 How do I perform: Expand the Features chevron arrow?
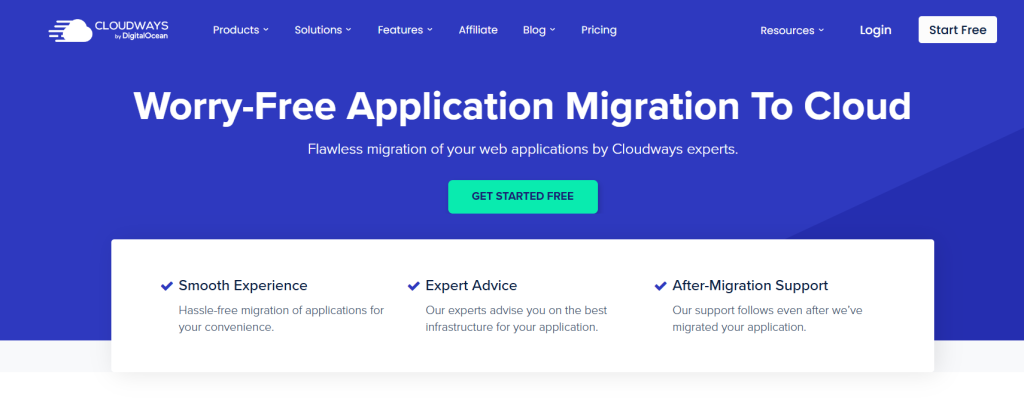(430, 30)
